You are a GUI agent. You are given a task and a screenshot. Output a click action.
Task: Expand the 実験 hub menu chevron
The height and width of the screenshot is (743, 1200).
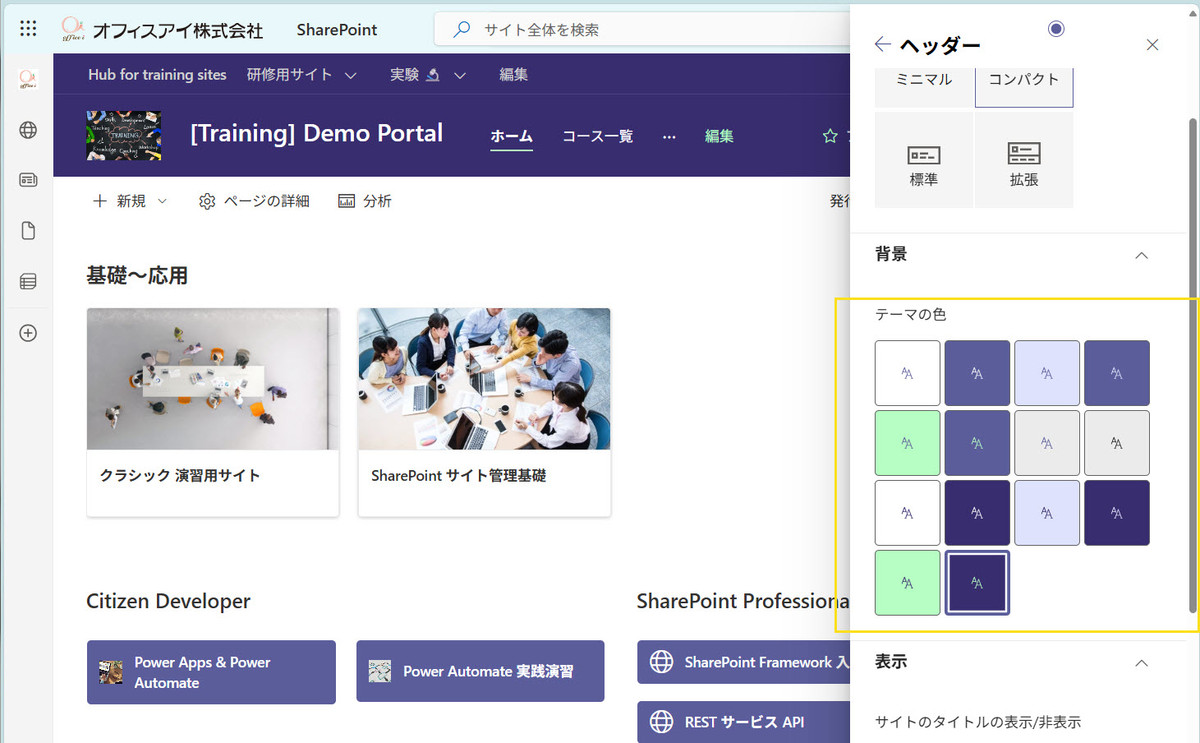[460, 75]
